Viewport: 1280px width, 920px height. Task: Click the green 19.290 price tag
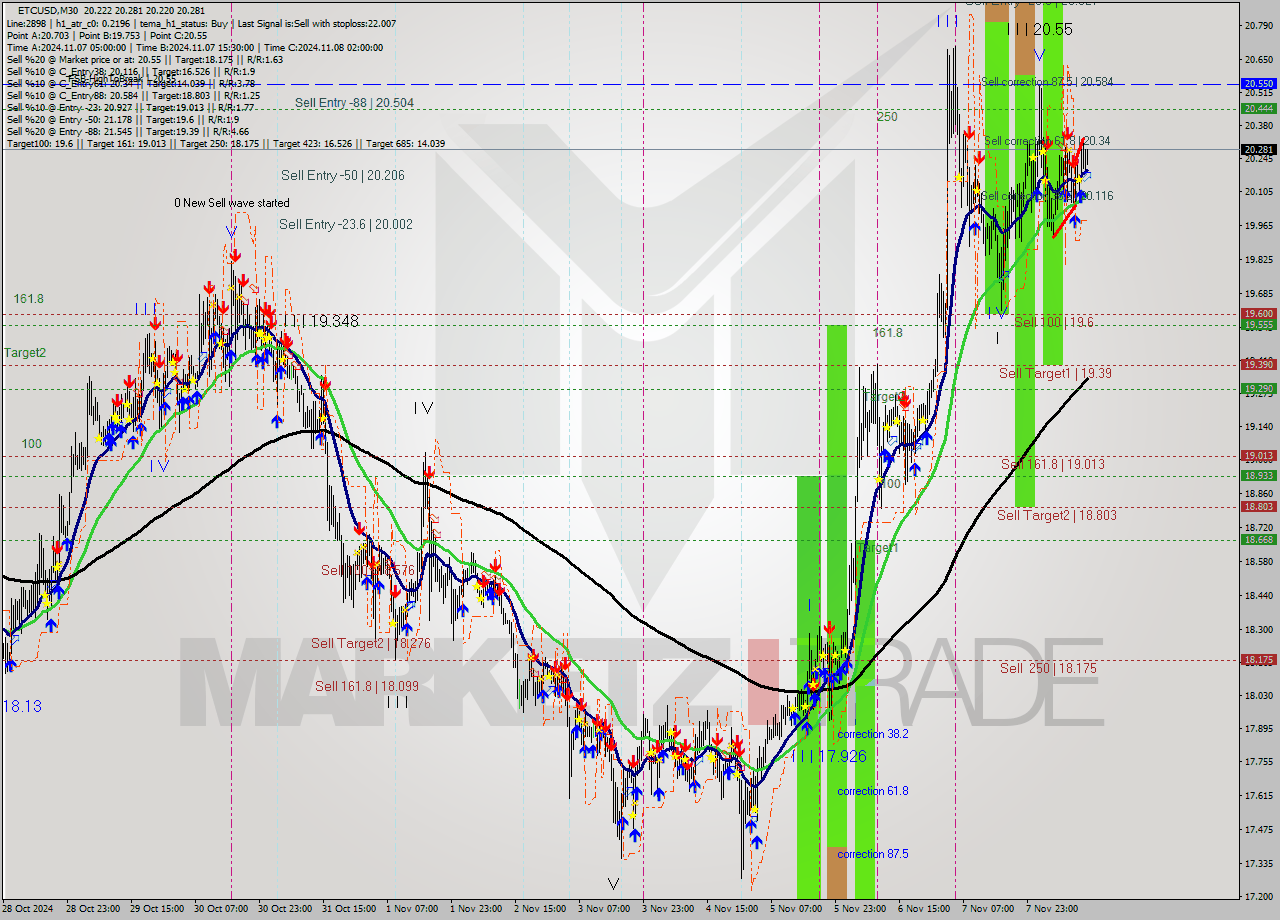(1259, 389)
